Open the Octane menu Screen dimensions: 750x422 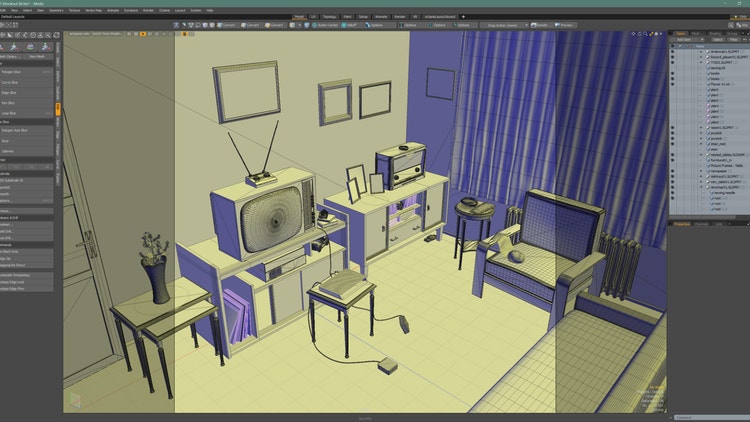[164, 10]
